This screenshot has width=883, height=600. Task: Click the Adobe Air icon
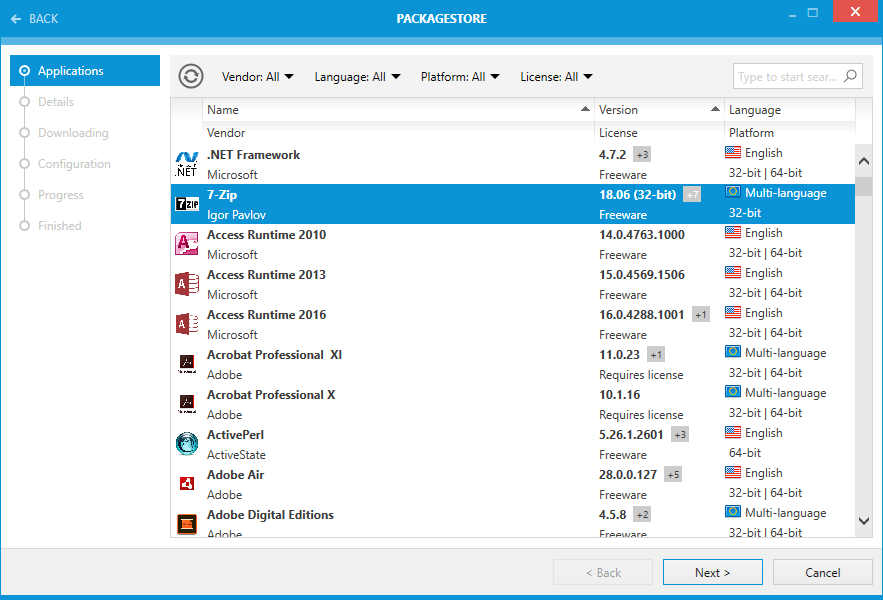(187, 484)
